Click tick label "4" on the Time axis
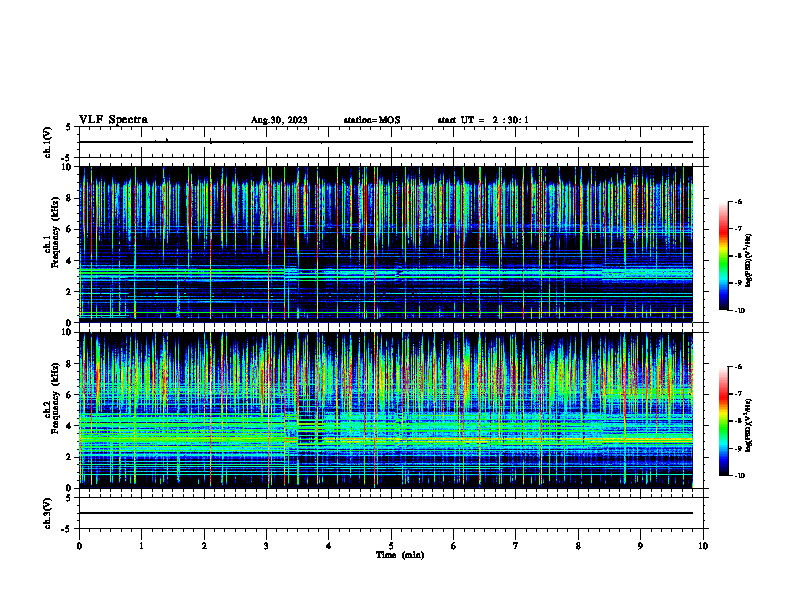Viewport: 792px width, 612px height. tap(329, 546)
